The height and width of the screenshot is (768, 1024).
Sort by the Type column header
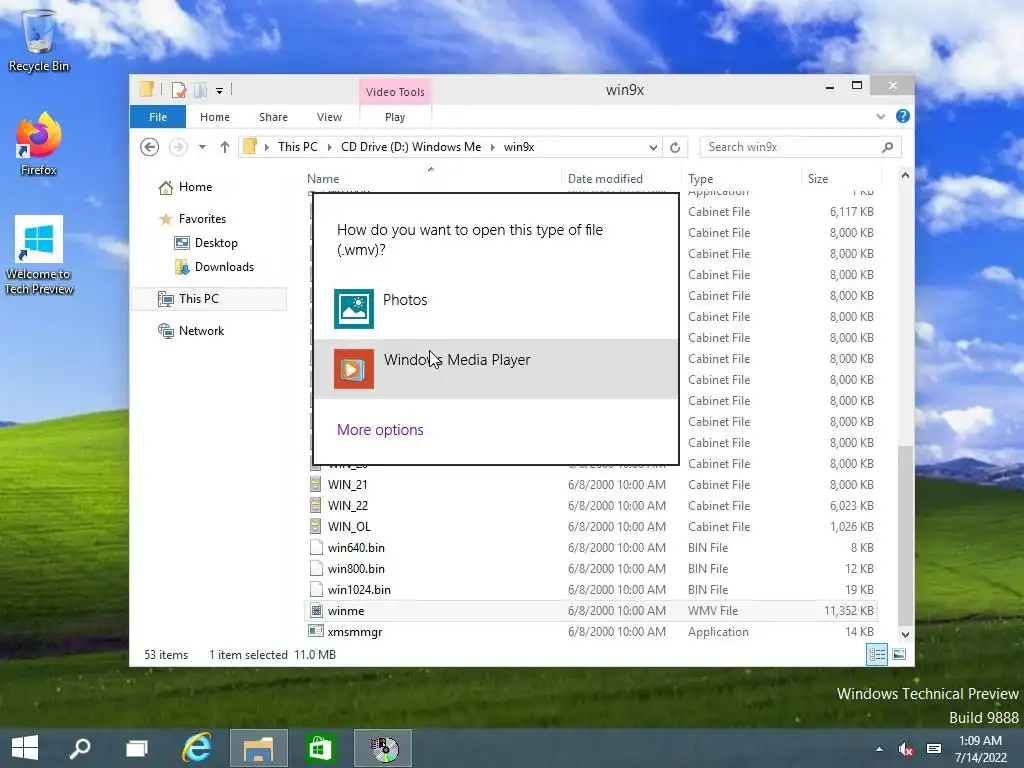(700, 179)
